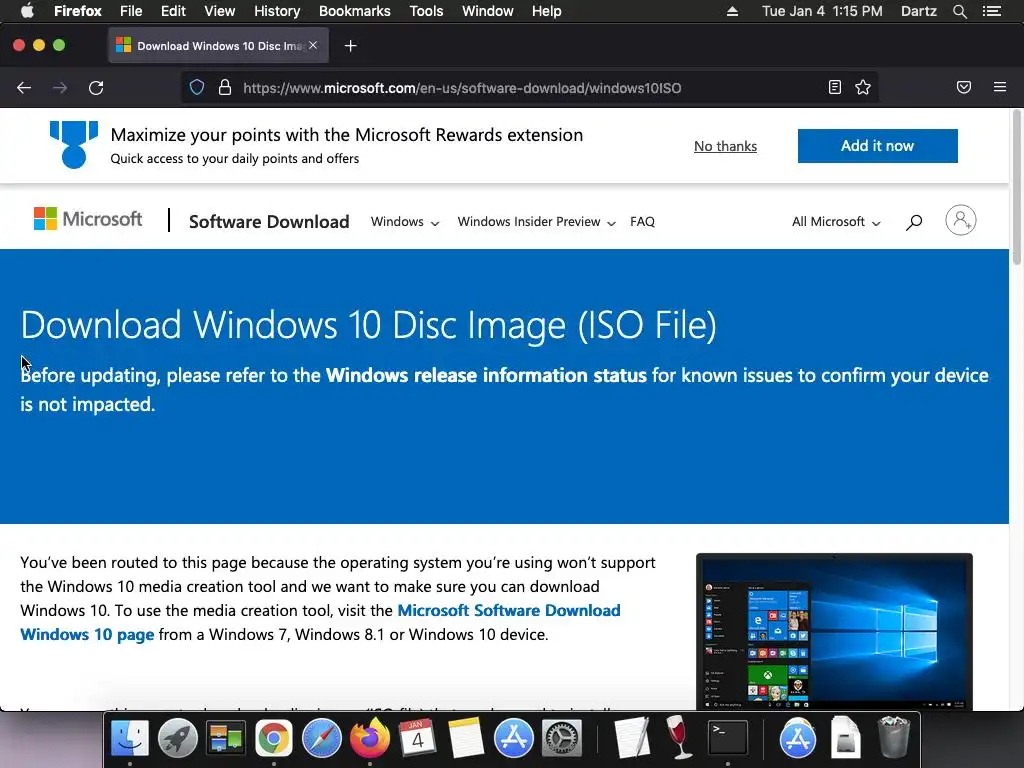The width and height of the screenshot is (1024, 768).
Task: Open the Control Center list icon in menu bar
Action: tap(992, 11)
